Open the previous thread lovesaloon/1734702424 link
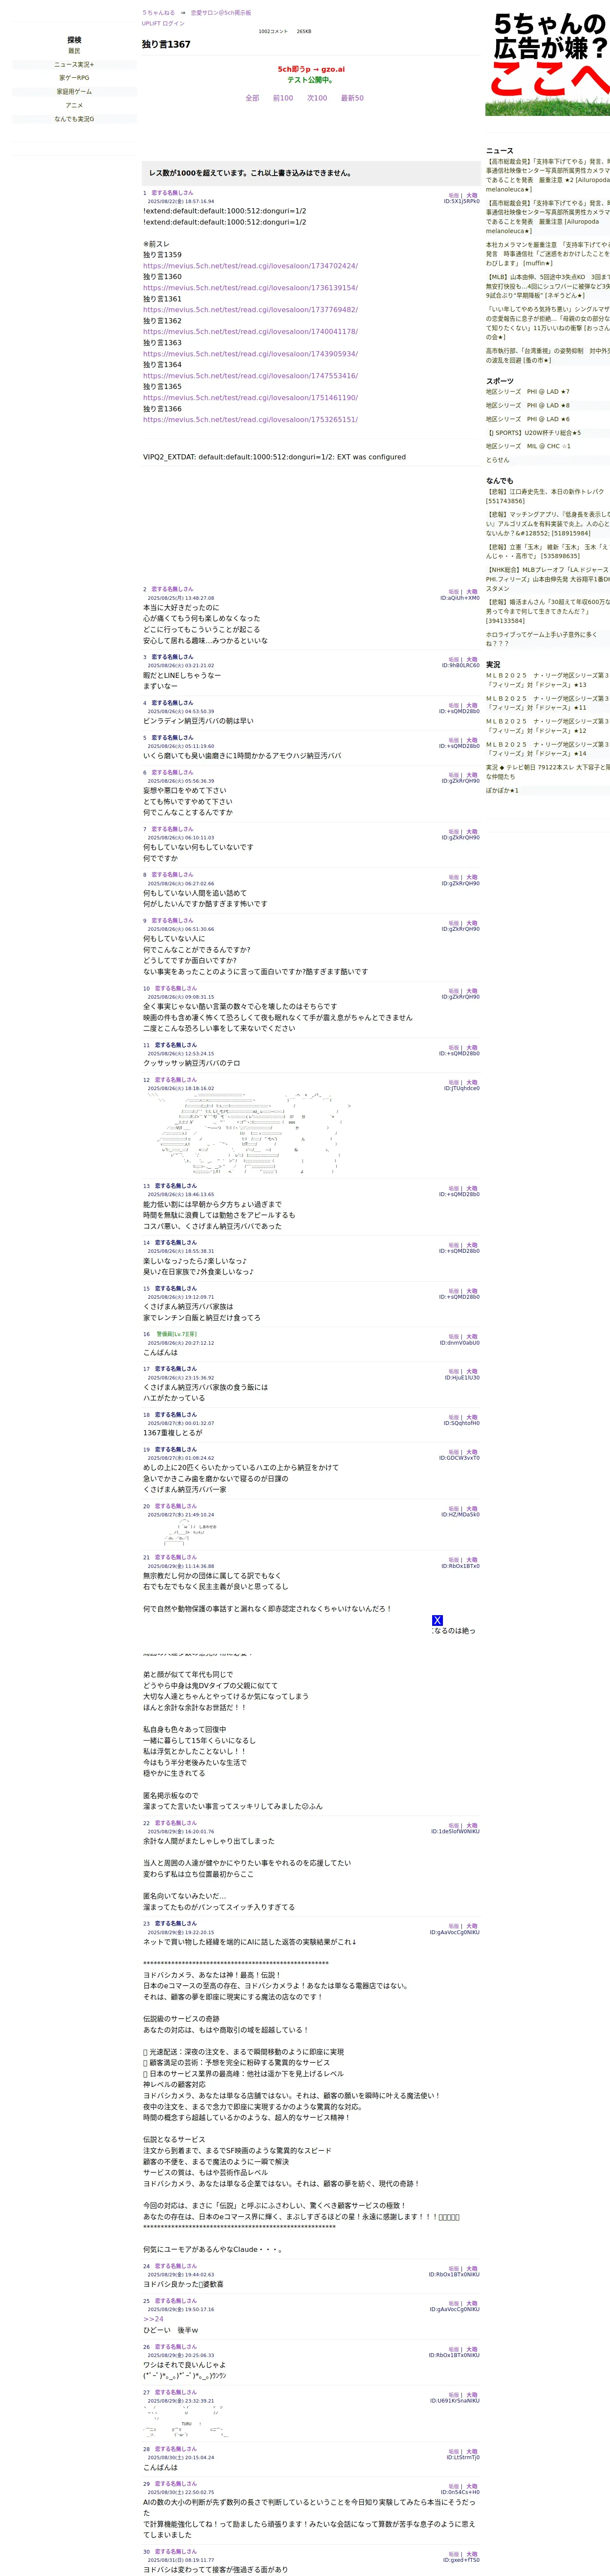The image size is (610, 2576). 250,266
